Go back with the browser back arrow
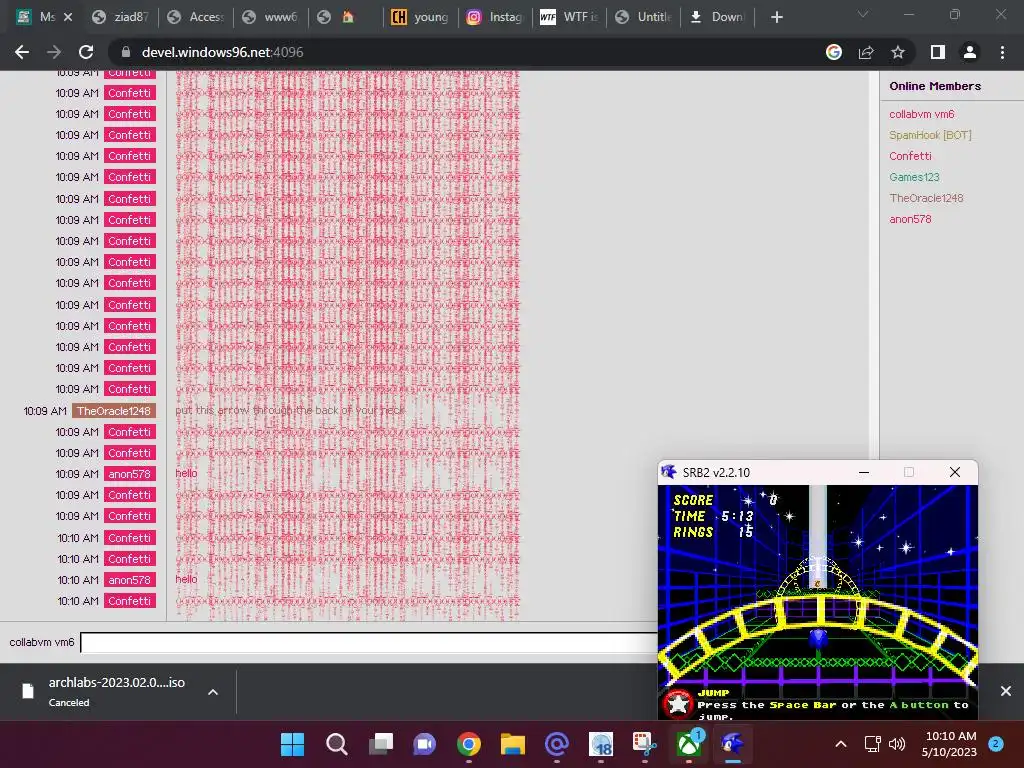1024x768 pixels. pos(22,52)
